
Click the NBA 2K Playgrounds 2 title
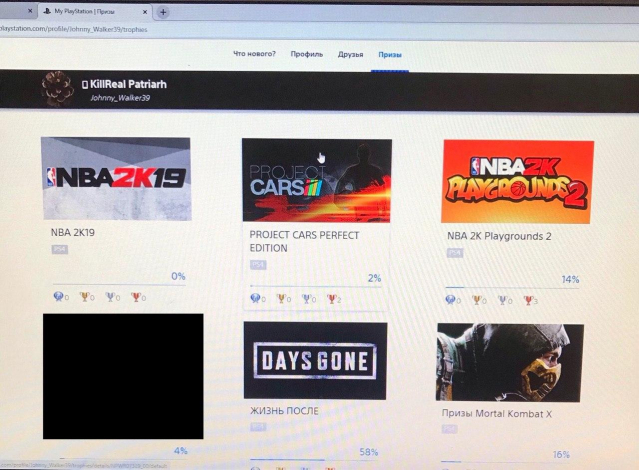tap(499, 236)
